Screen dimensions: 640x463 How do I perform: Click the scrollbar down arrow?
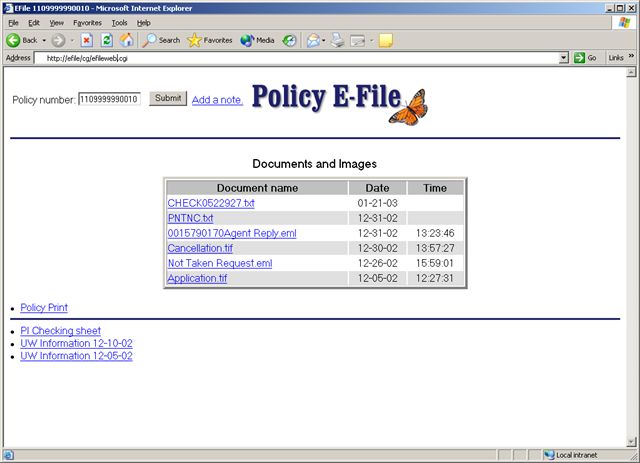pos(631,442)
